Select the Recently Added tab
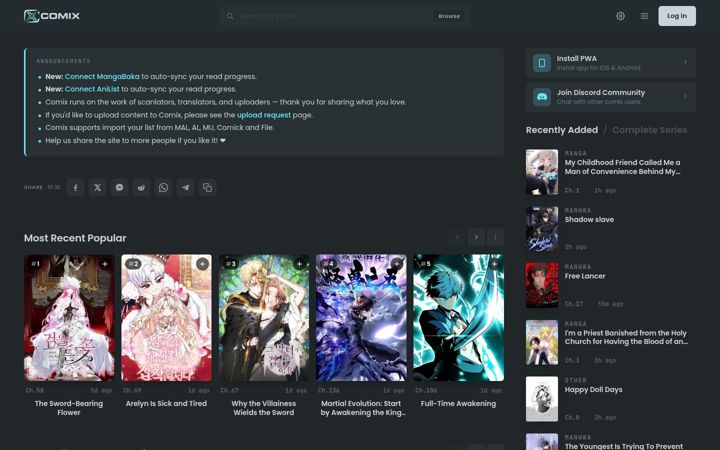This screenshot has width=720, height=450. [562, 130]
